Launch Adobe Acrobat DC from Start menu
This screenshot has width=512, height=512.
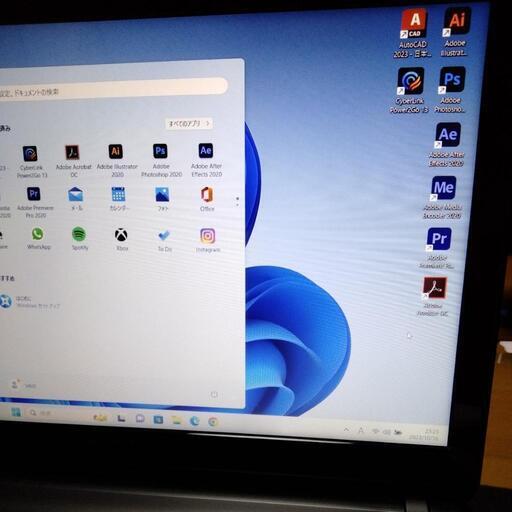point(73,161)
